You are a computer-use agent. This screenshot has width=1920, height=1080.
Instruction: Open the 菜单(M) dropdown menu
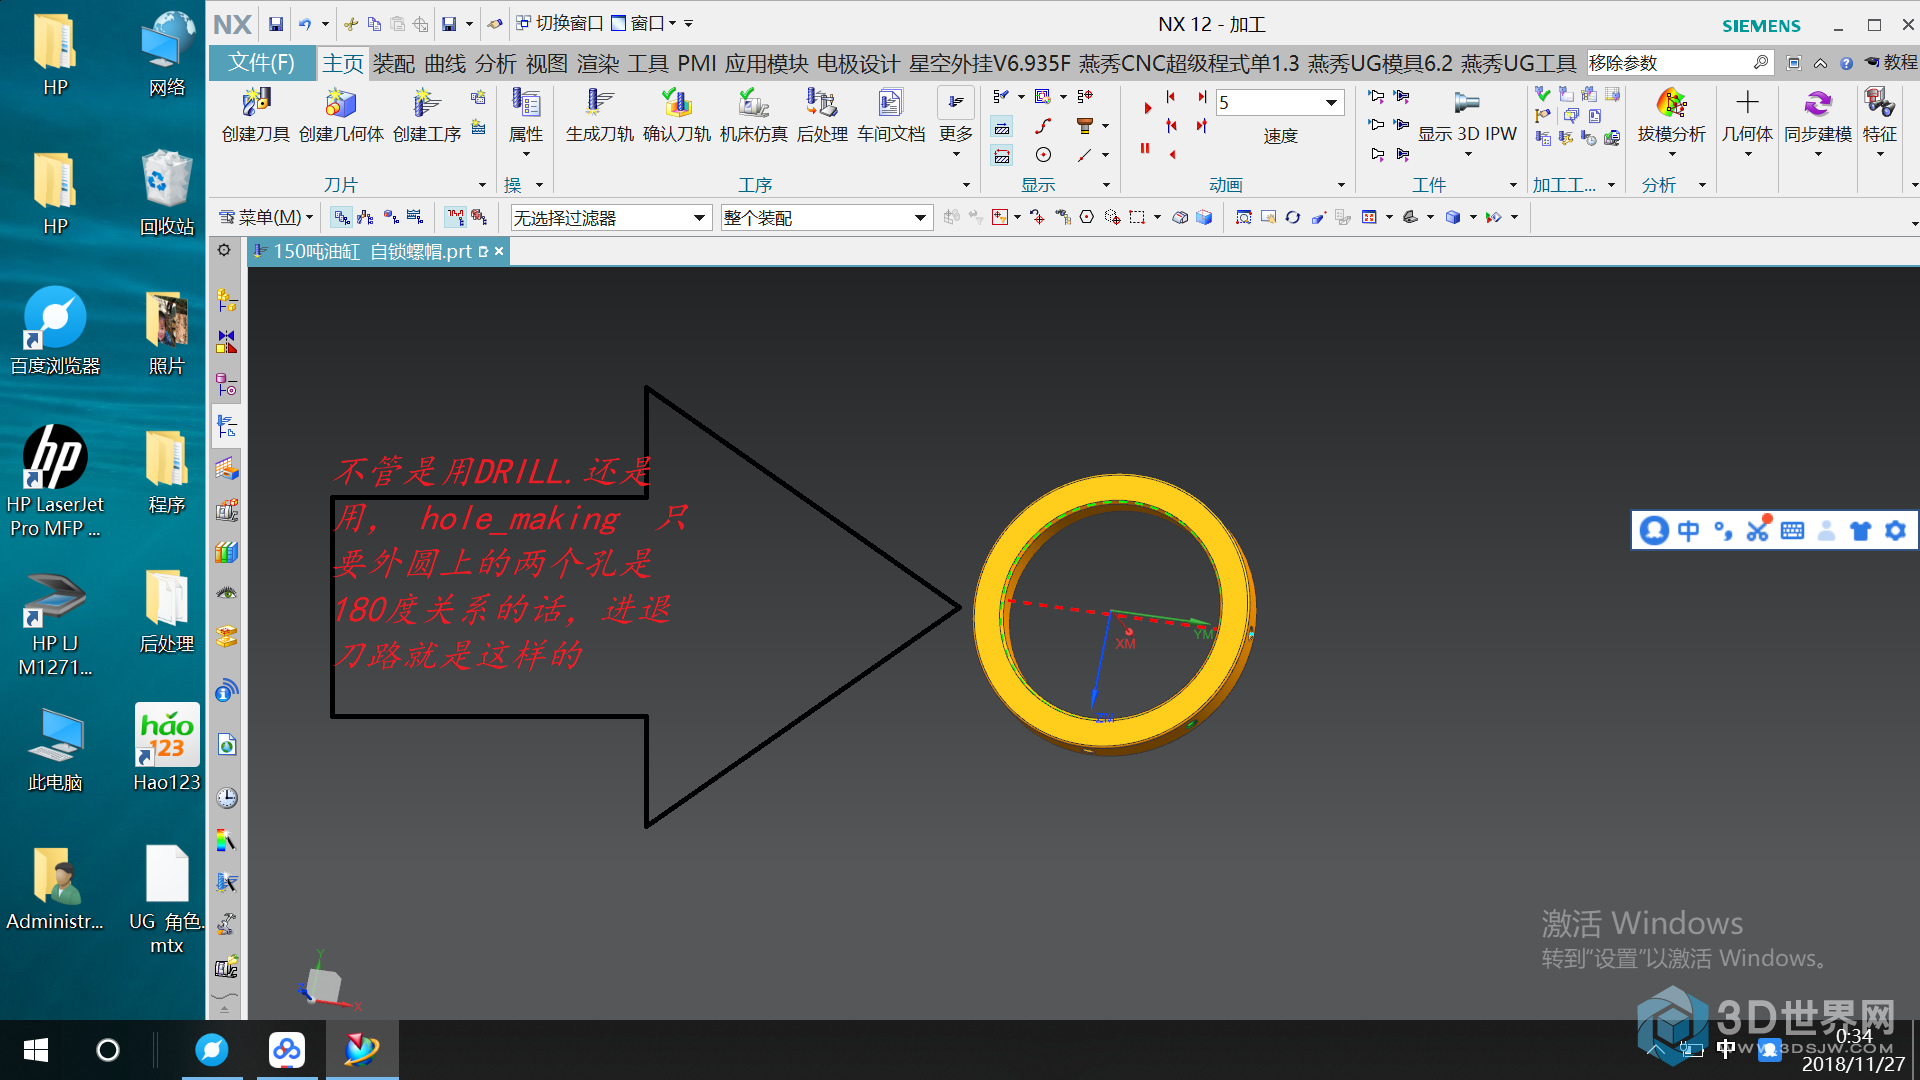[x=266, y=217]
